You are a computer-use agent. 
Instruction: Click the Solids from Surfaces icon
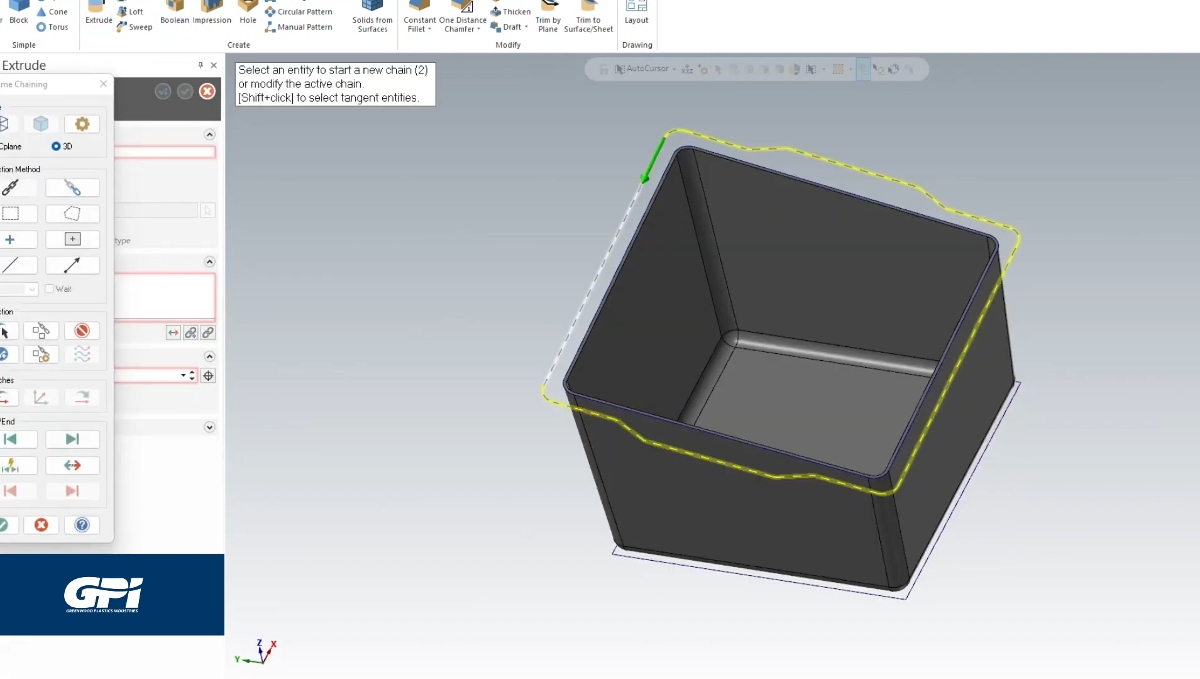point(371,14)
